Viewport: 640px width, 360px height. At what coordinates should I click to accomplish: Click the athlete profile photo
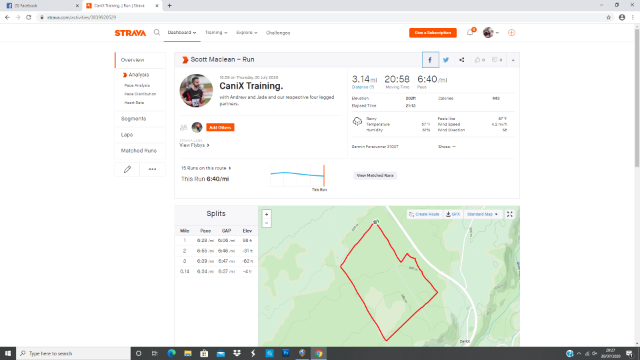(x=196, y=91)
